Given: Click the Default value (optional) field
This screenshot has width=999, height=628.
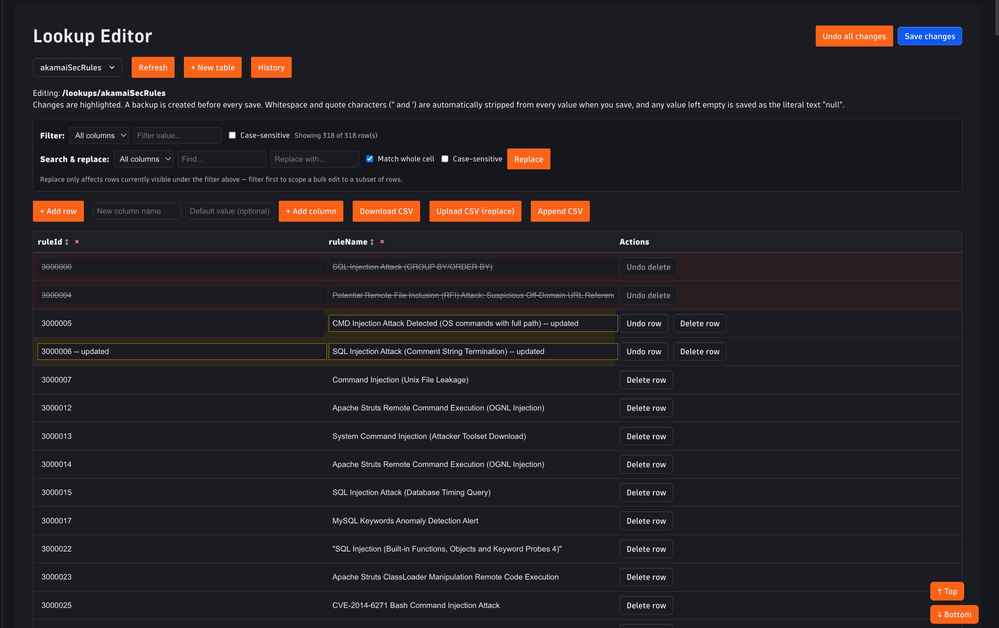Looking at the screenshot, I should [x=230, y=211].
